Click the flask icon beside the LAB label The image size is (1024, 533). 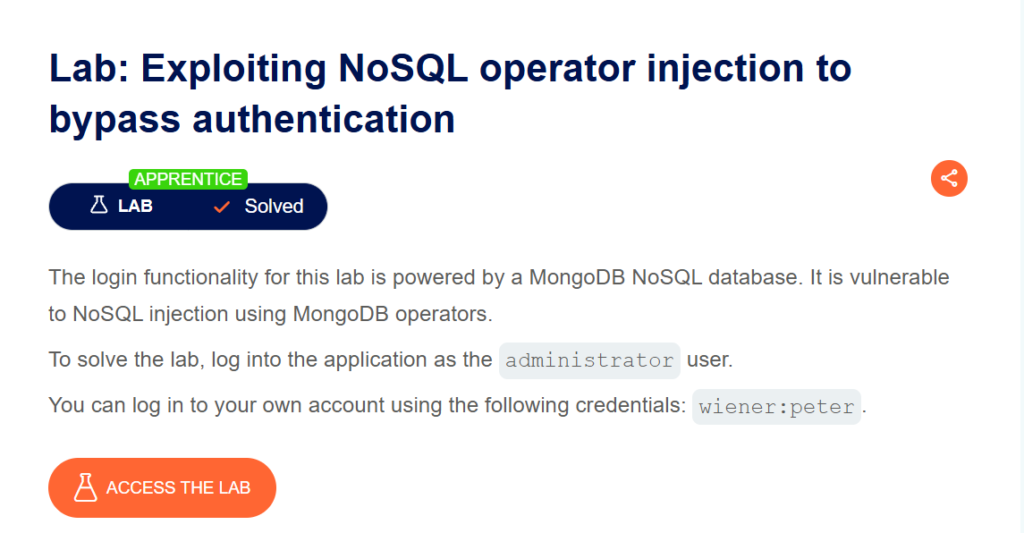(x=98, y=206)
